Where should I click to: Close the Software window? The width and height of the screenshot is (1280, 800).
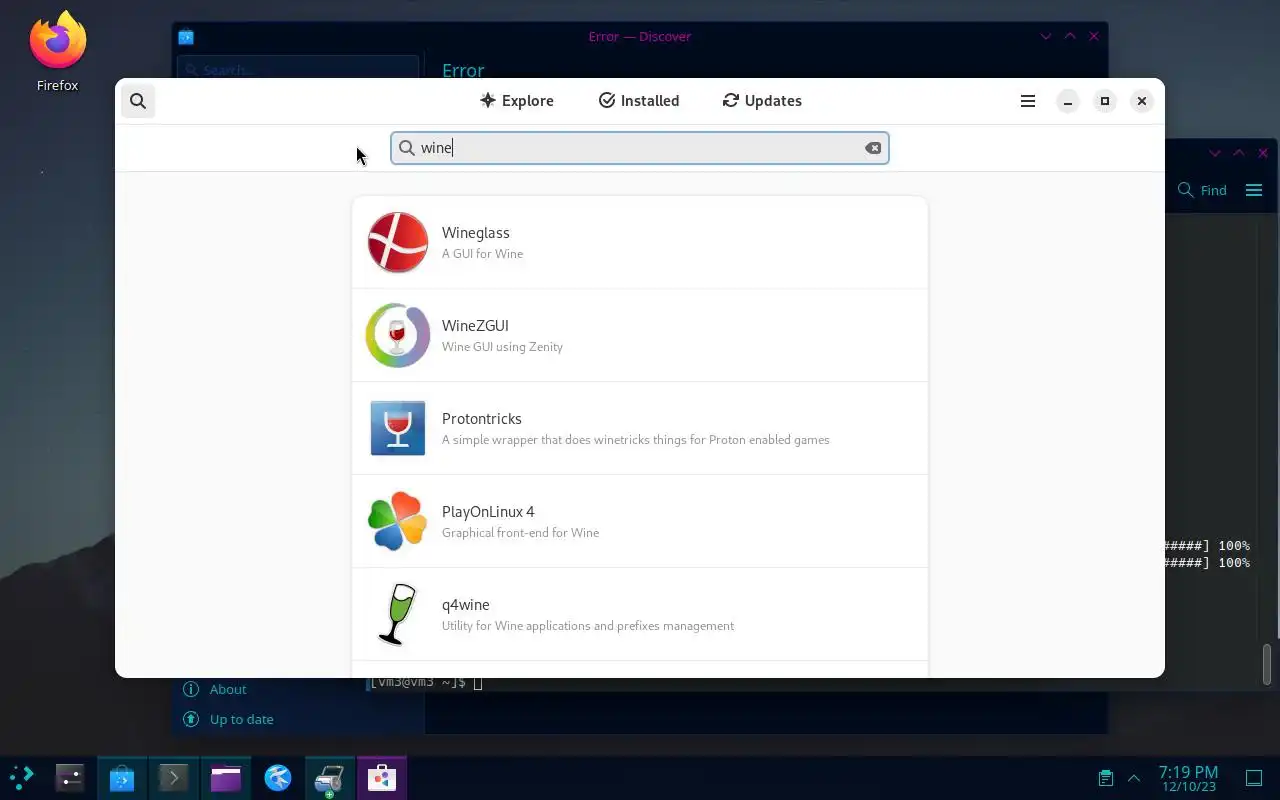(1142, 101)
